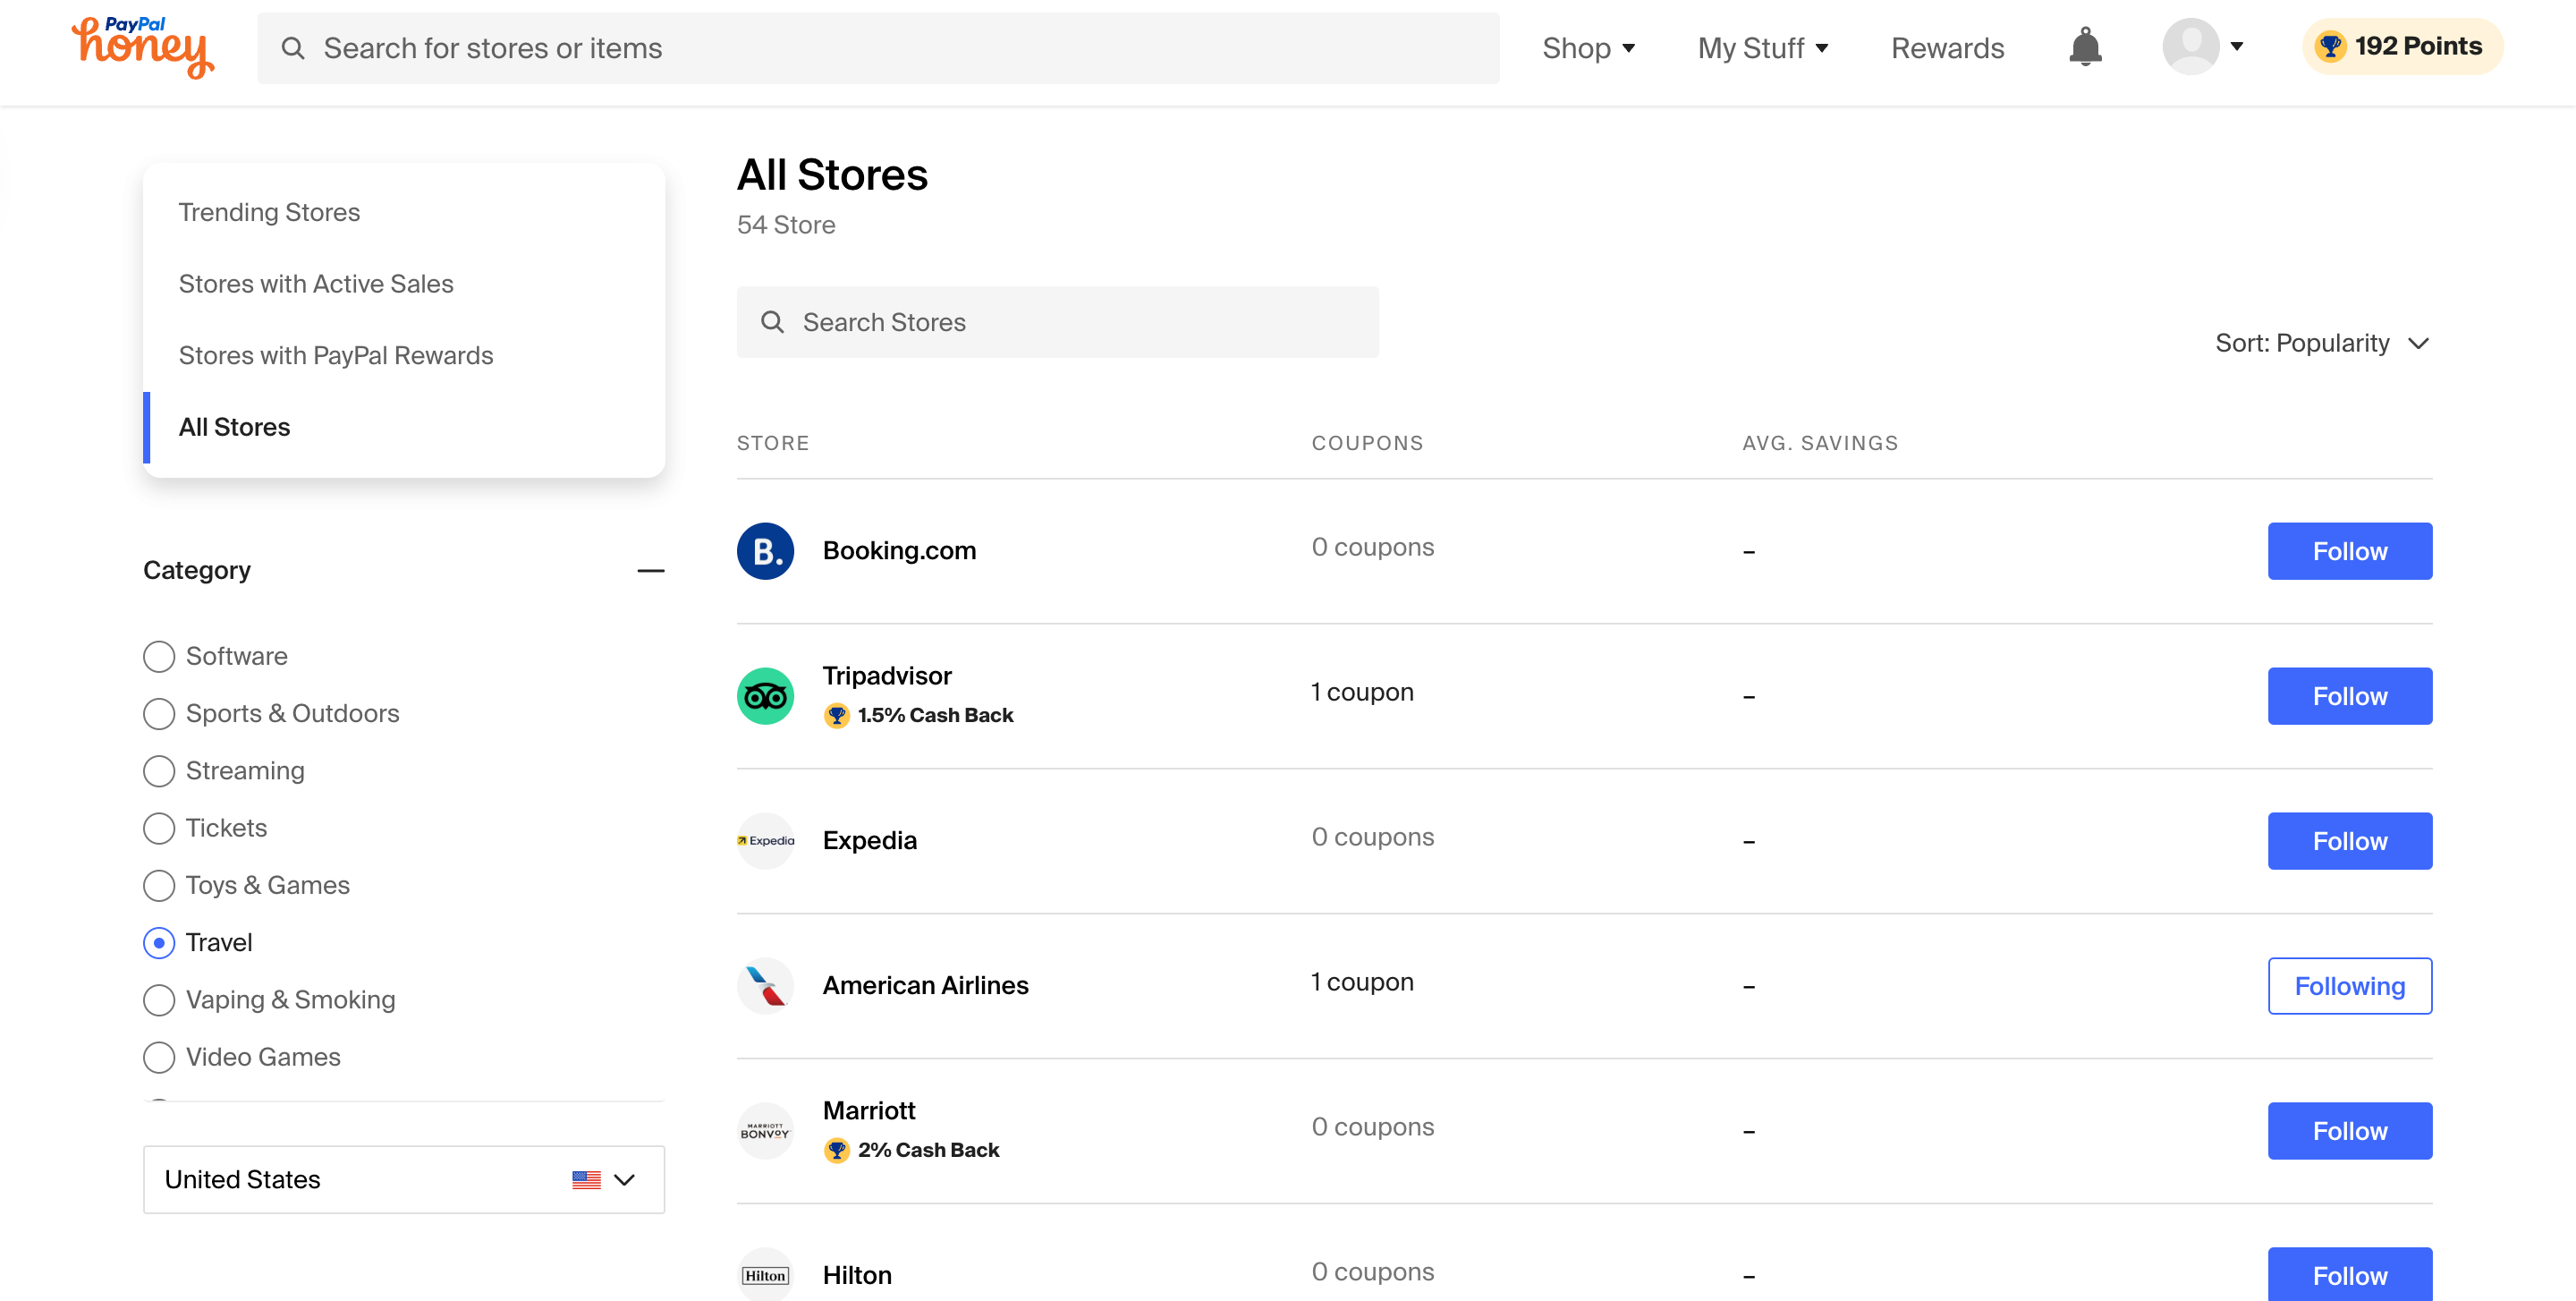The width and height of the screenshot is (2576, 1301).
Task: Open the 192 Points trophy badge
Action: coord(2402,47)
